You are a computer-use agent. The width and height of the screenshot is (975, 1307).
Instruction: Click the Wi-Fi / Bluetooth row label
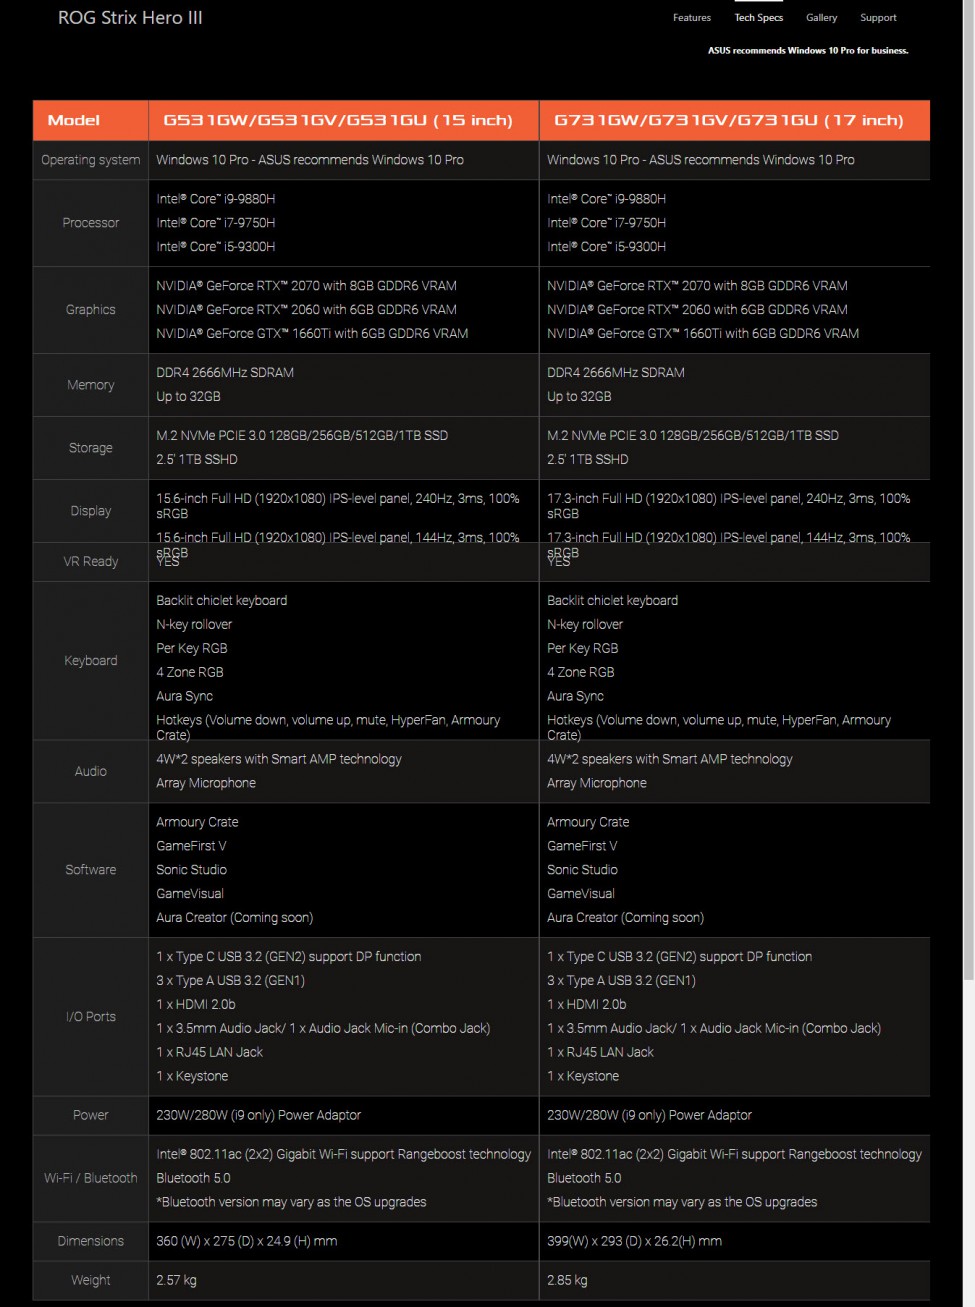[90, 1178]
